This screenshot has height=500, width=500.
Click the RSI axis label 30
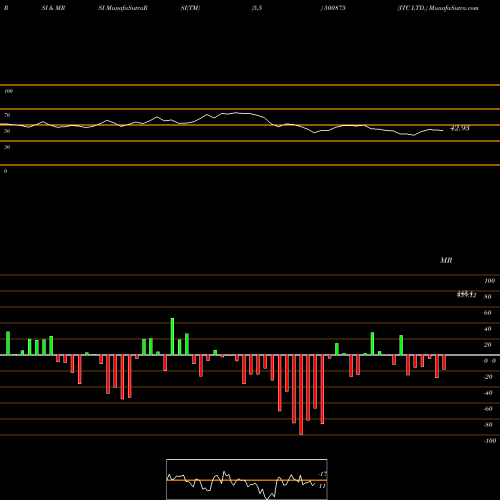click(x=7, y=147)
